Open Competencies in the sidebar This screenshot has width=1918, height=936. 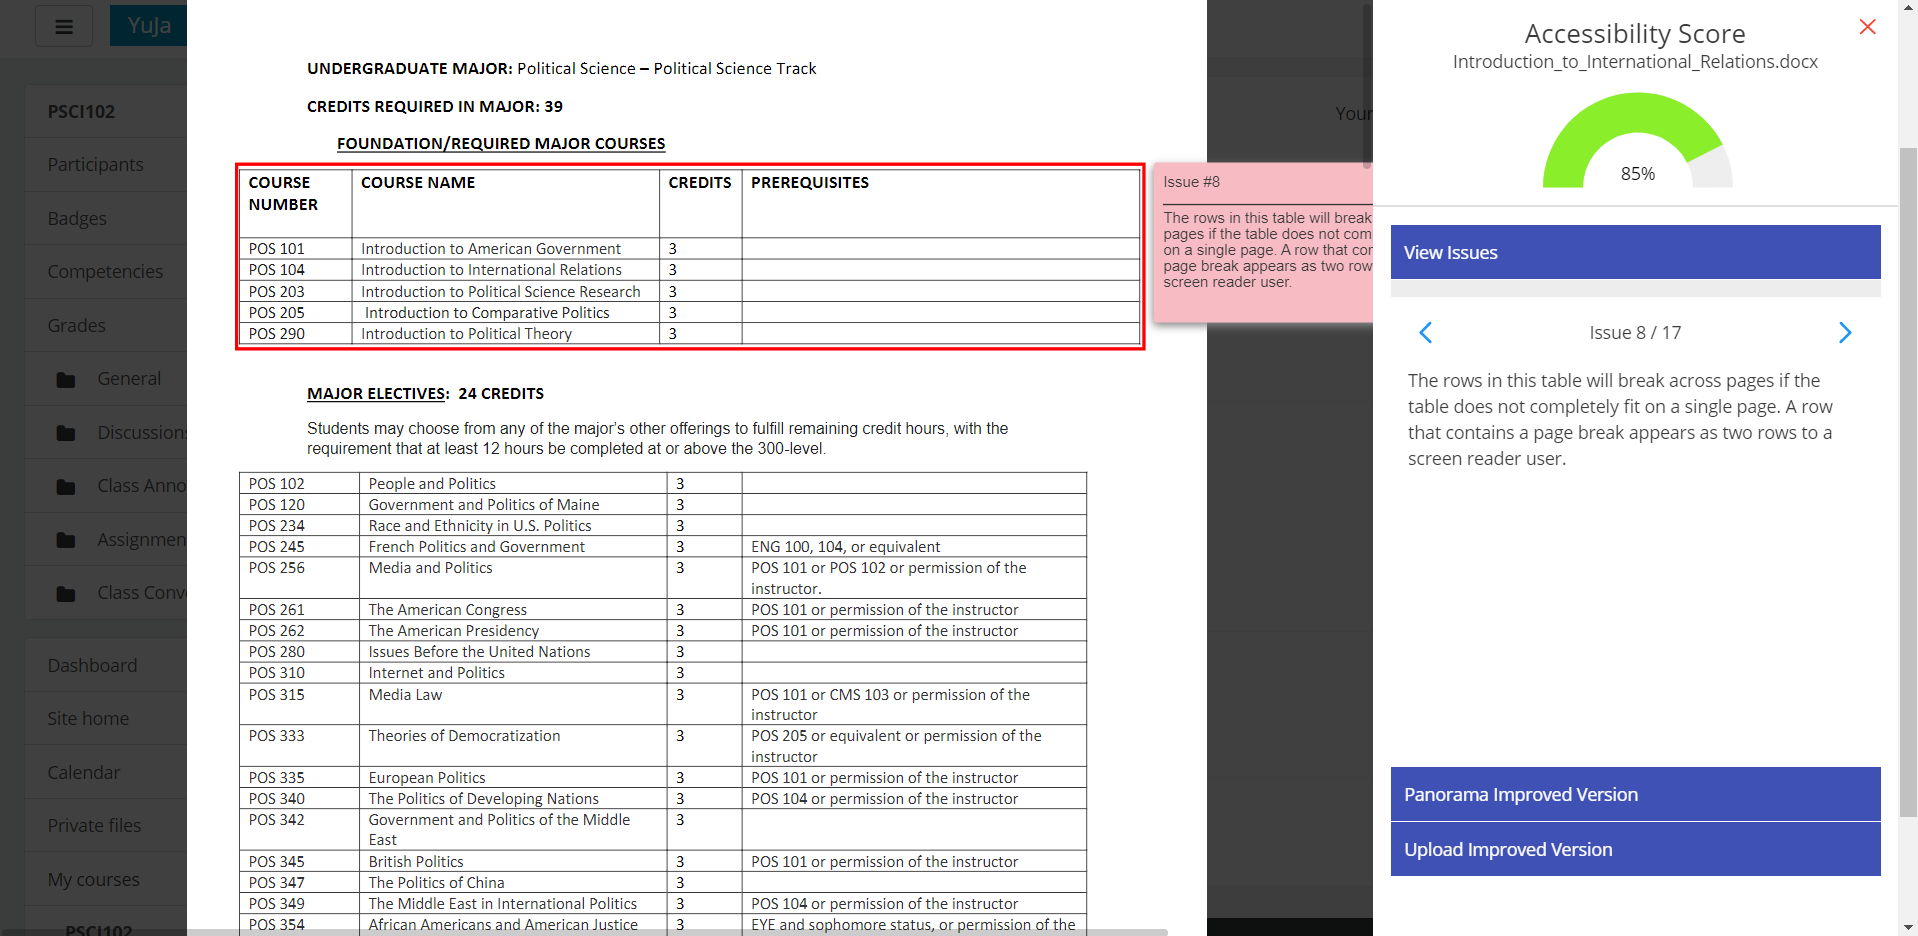[x=105, y=271]
